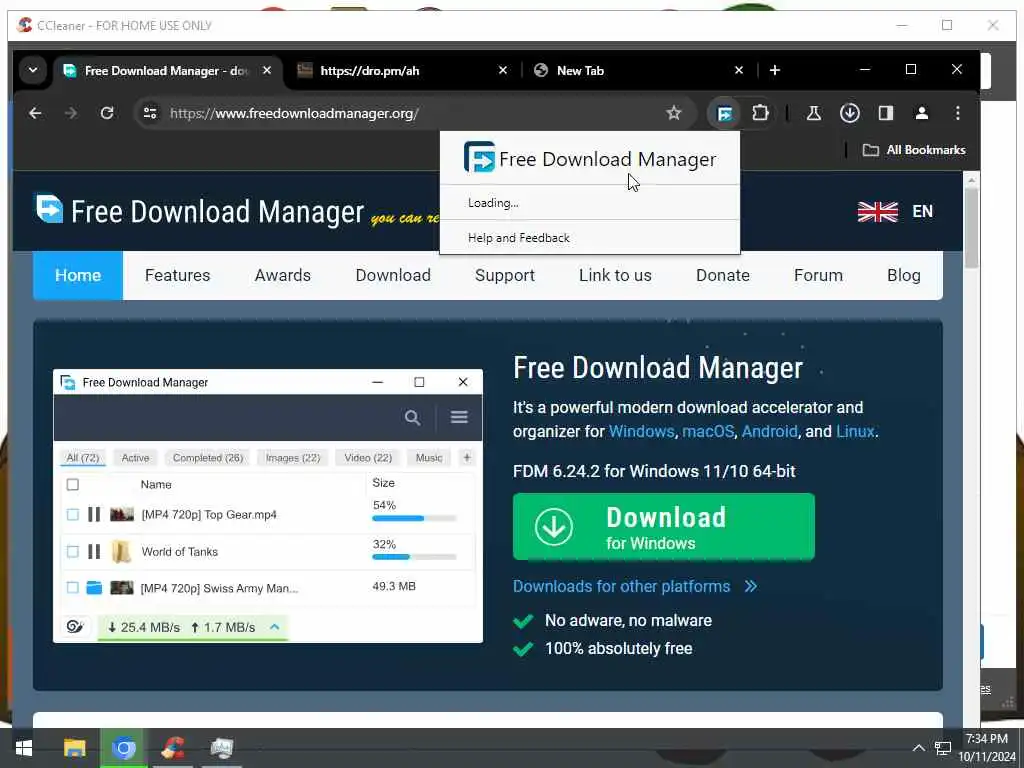Open the Chrome extensions puzzle icon

(x=760, y=113)
